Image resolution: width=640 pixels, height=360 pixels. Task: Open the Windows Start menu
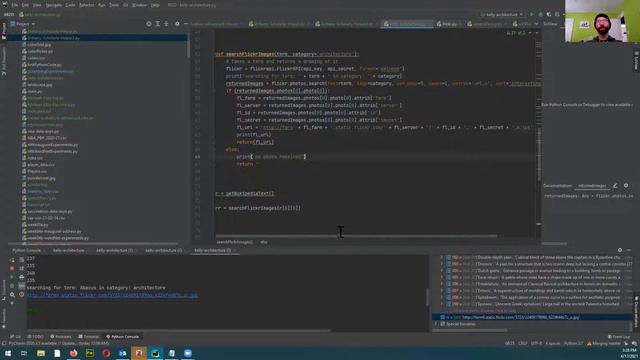point(8,353)
